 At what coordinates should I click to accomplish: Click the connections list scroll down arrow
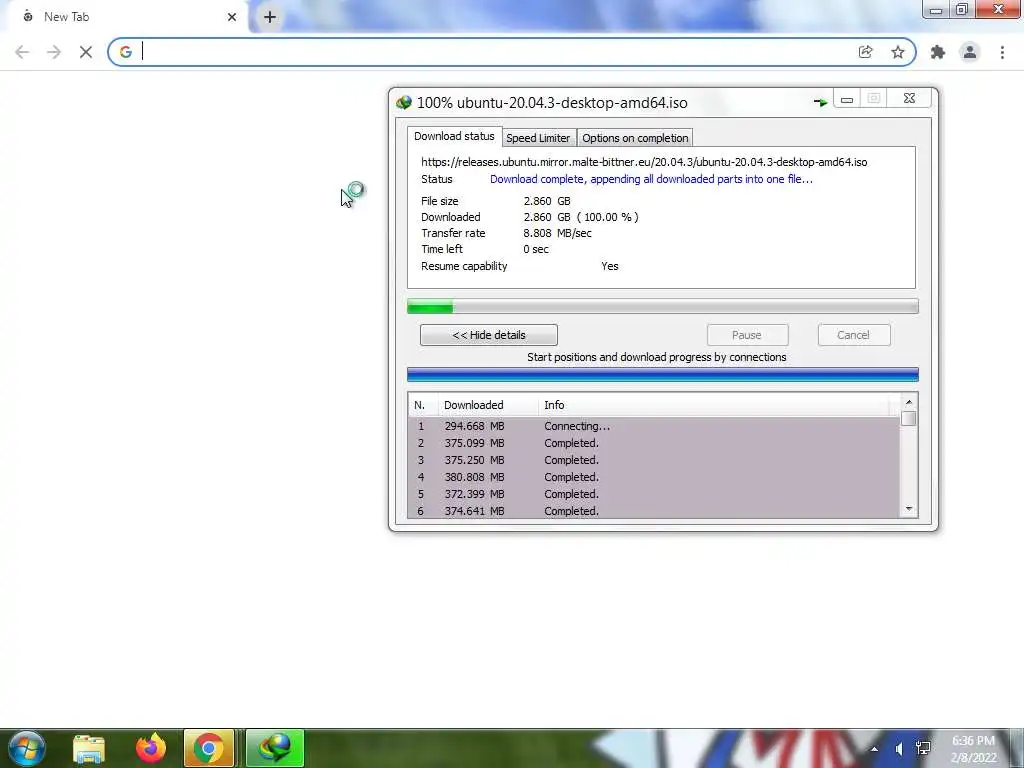tap(908, 509)
